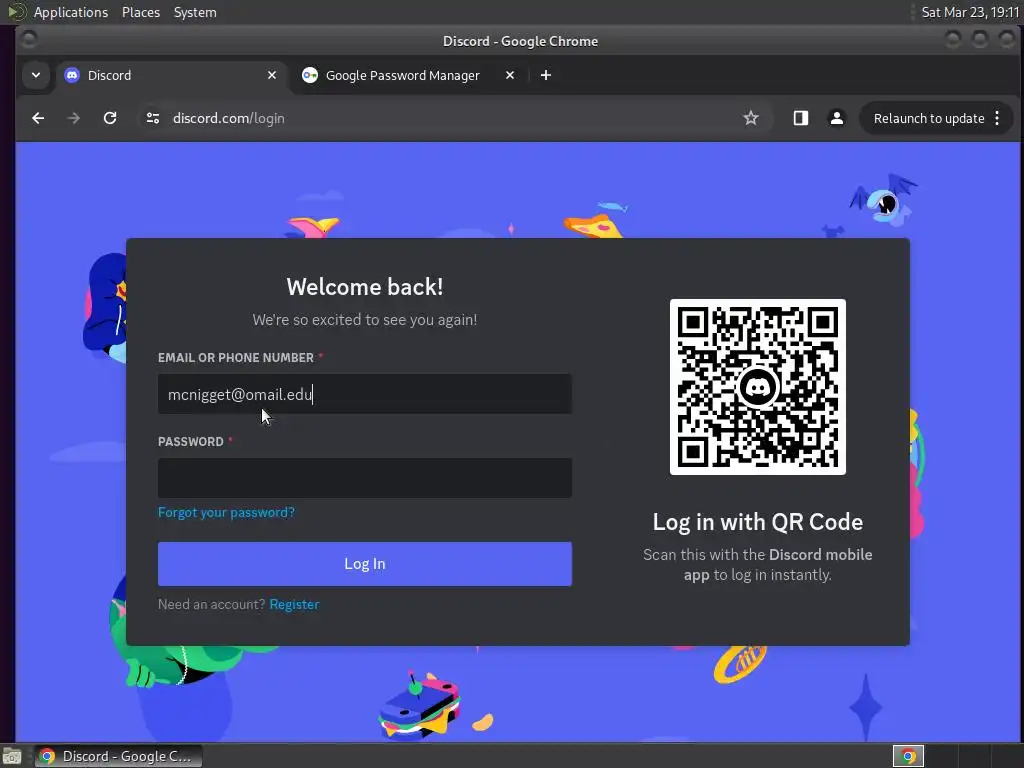Click the Welcome back! heading
The width and height of the screenshot is (1024, 768).
pos(364,287)
